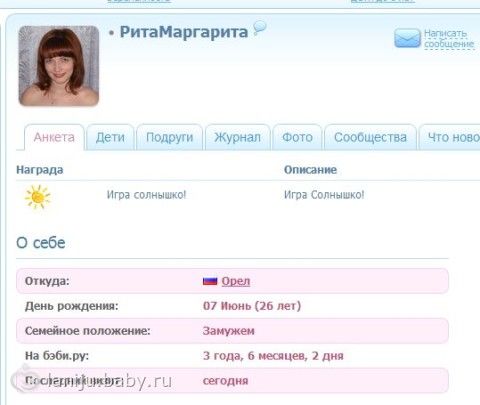Viewport: 480px width, 405px height.
Task: Click the speech bubble icon beside username
Action: pyautogui.click(x=260, y=28)
